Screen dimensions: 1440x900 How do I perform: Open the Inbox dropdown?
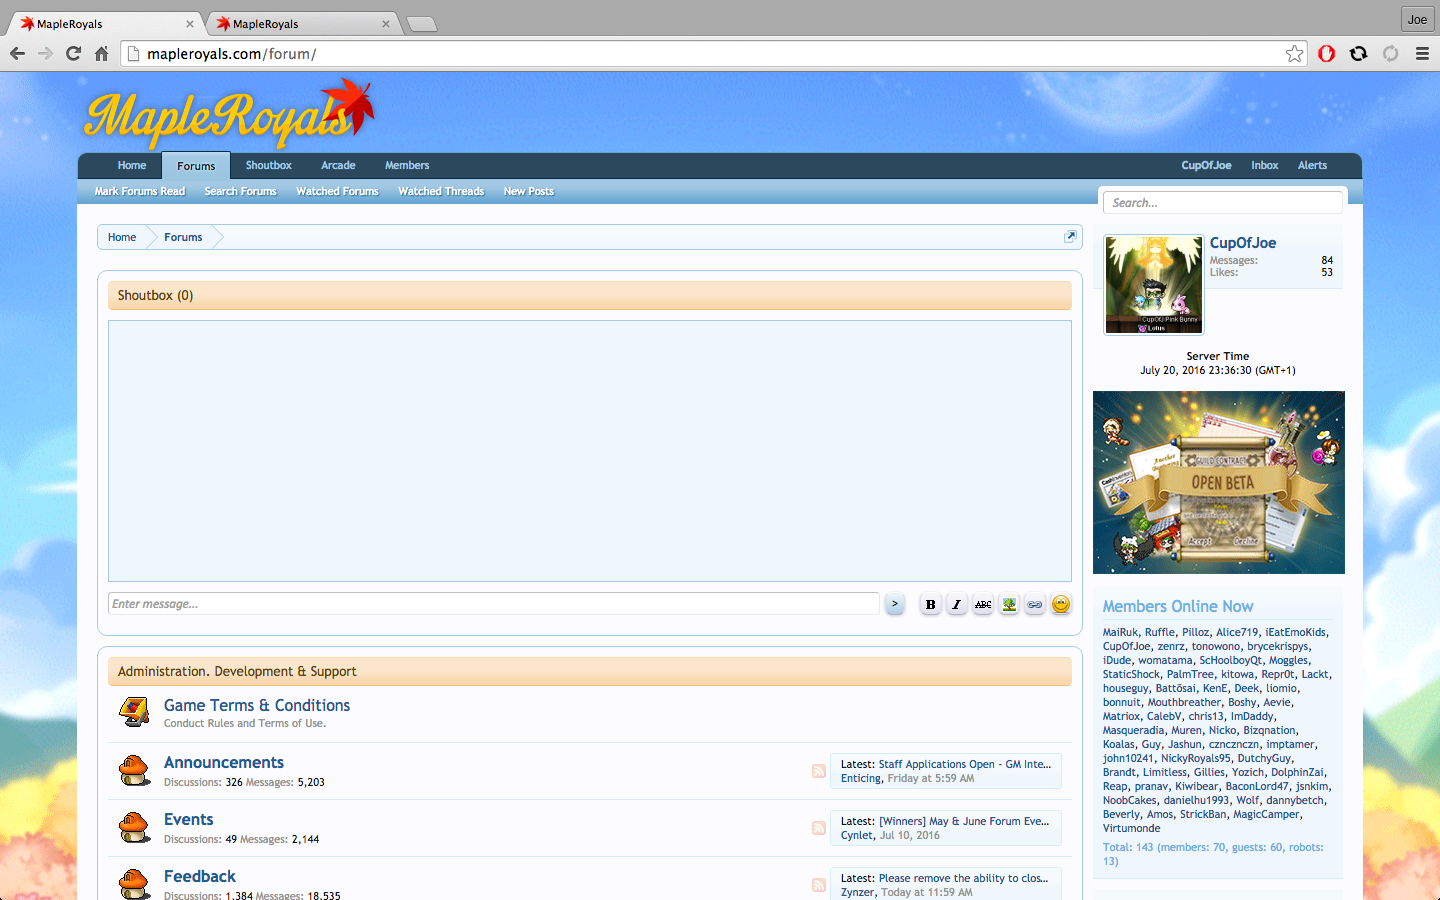pos(1265,166)
